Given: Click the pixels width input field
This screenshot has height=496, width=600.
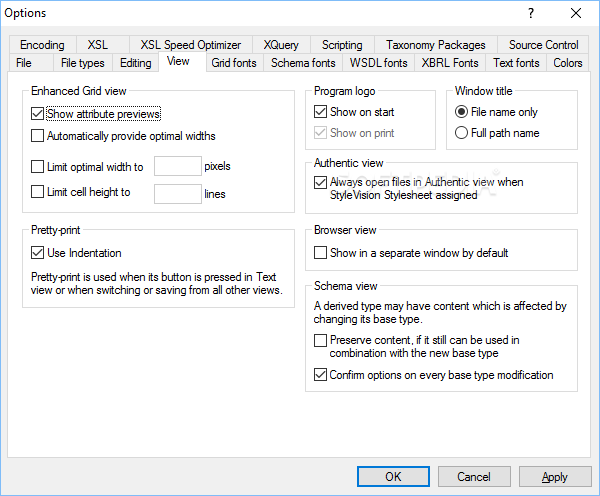Looking at the screenshot, I should 178,166.
